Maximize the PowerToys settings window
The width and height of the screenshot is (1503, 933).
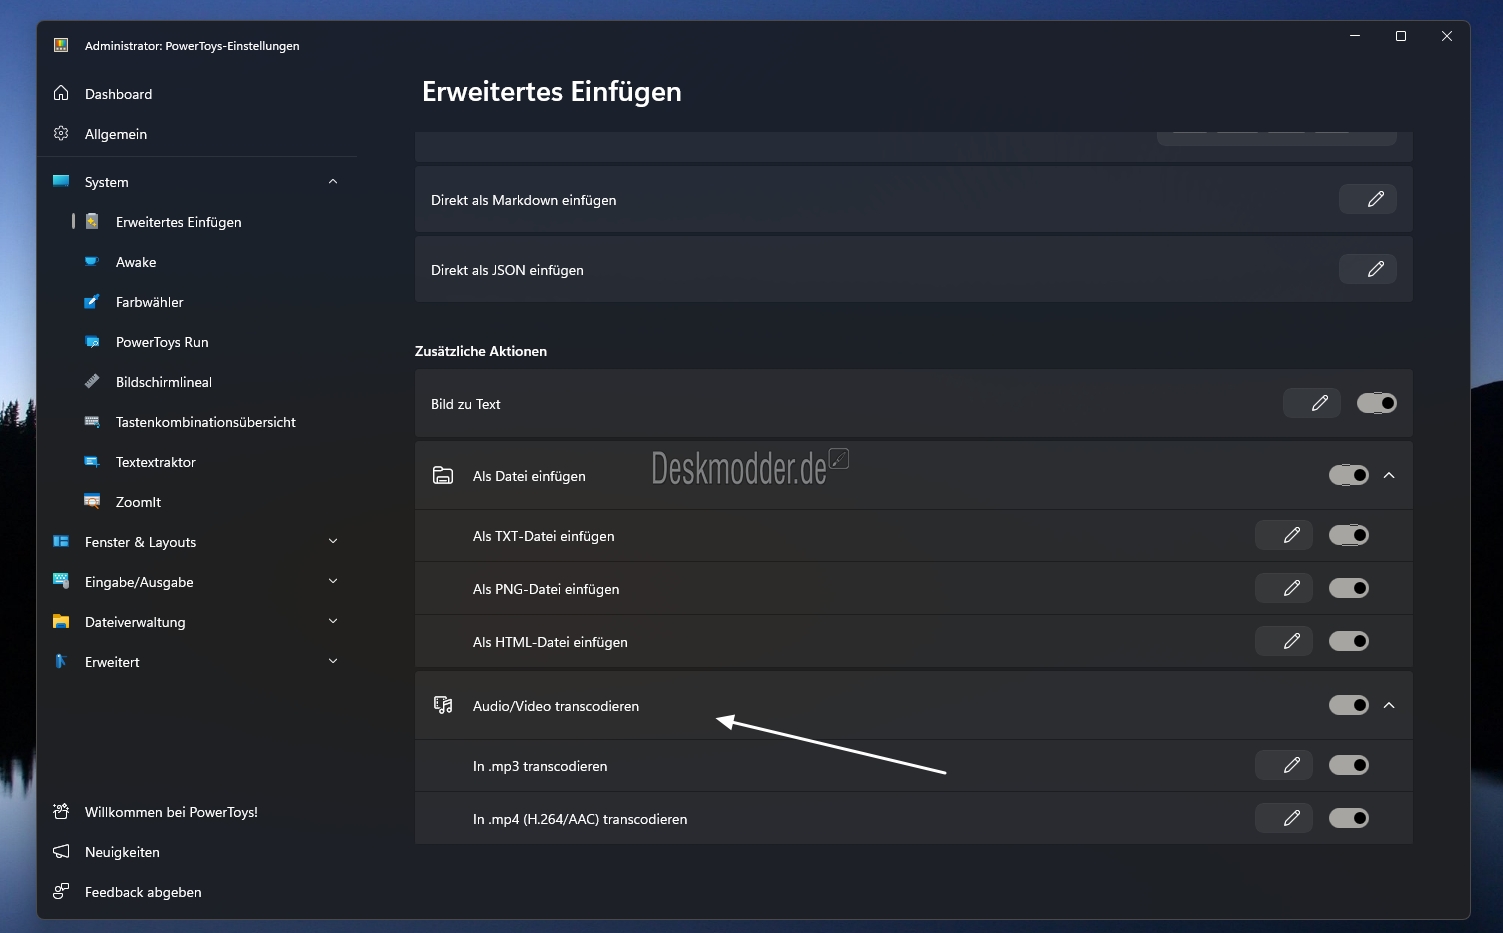[1401, 36]
